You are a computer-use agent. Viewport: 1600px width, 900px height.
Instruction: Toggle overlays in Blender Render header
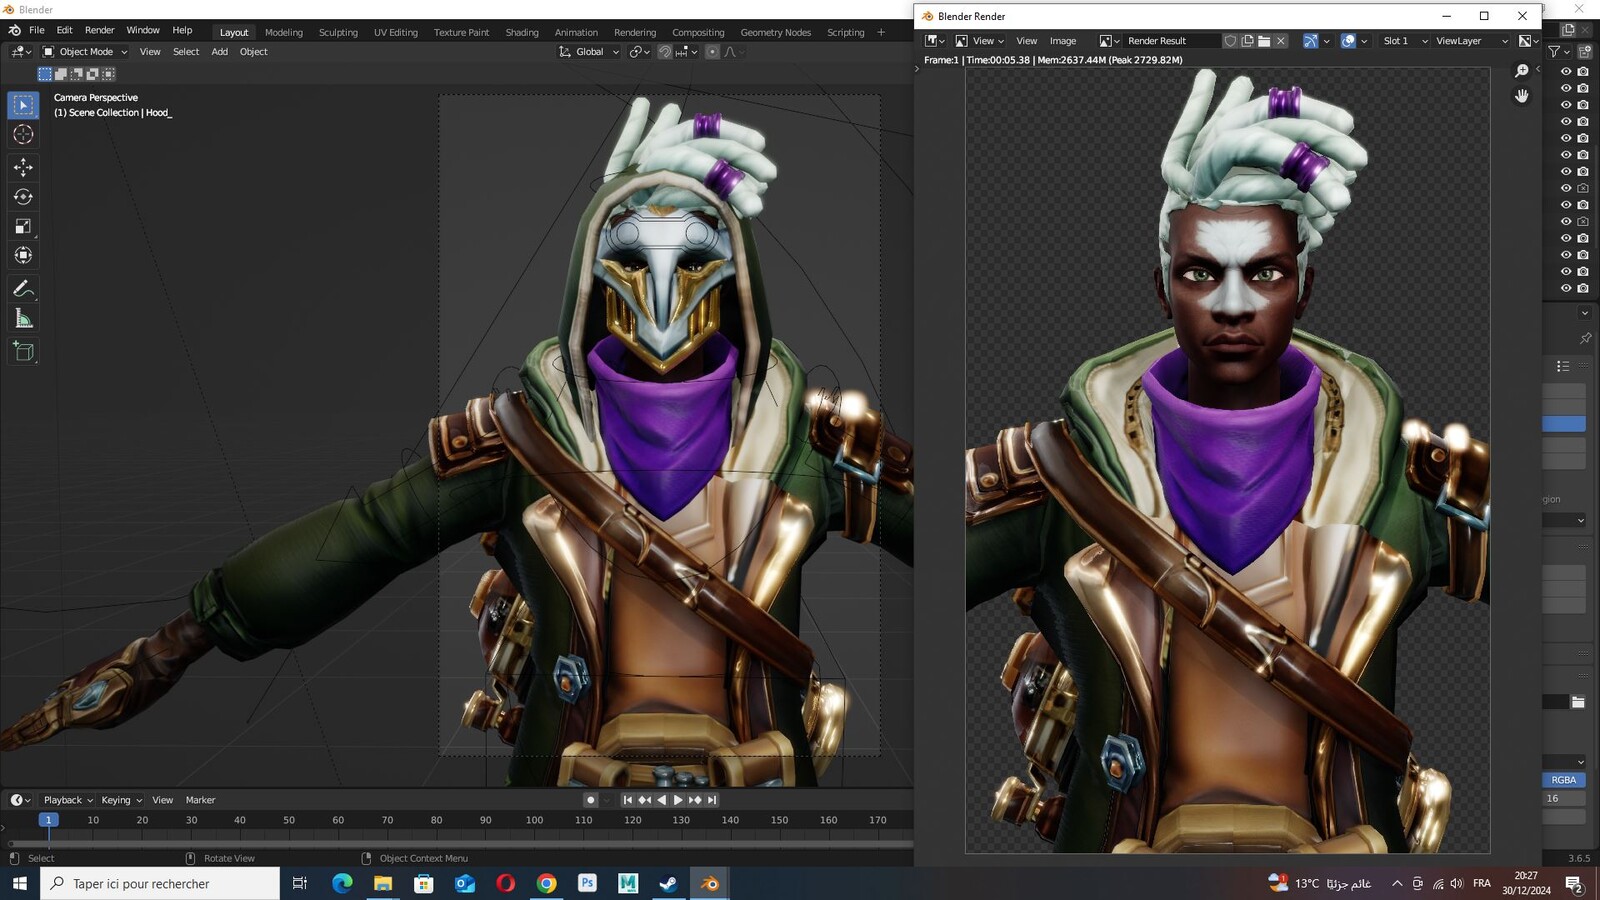coord(1348,41)
